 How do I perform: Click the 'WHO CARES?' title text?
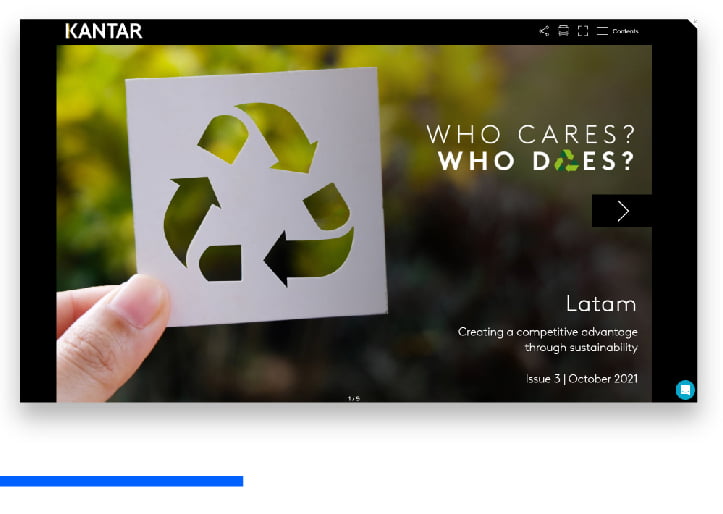click(531, 135)
